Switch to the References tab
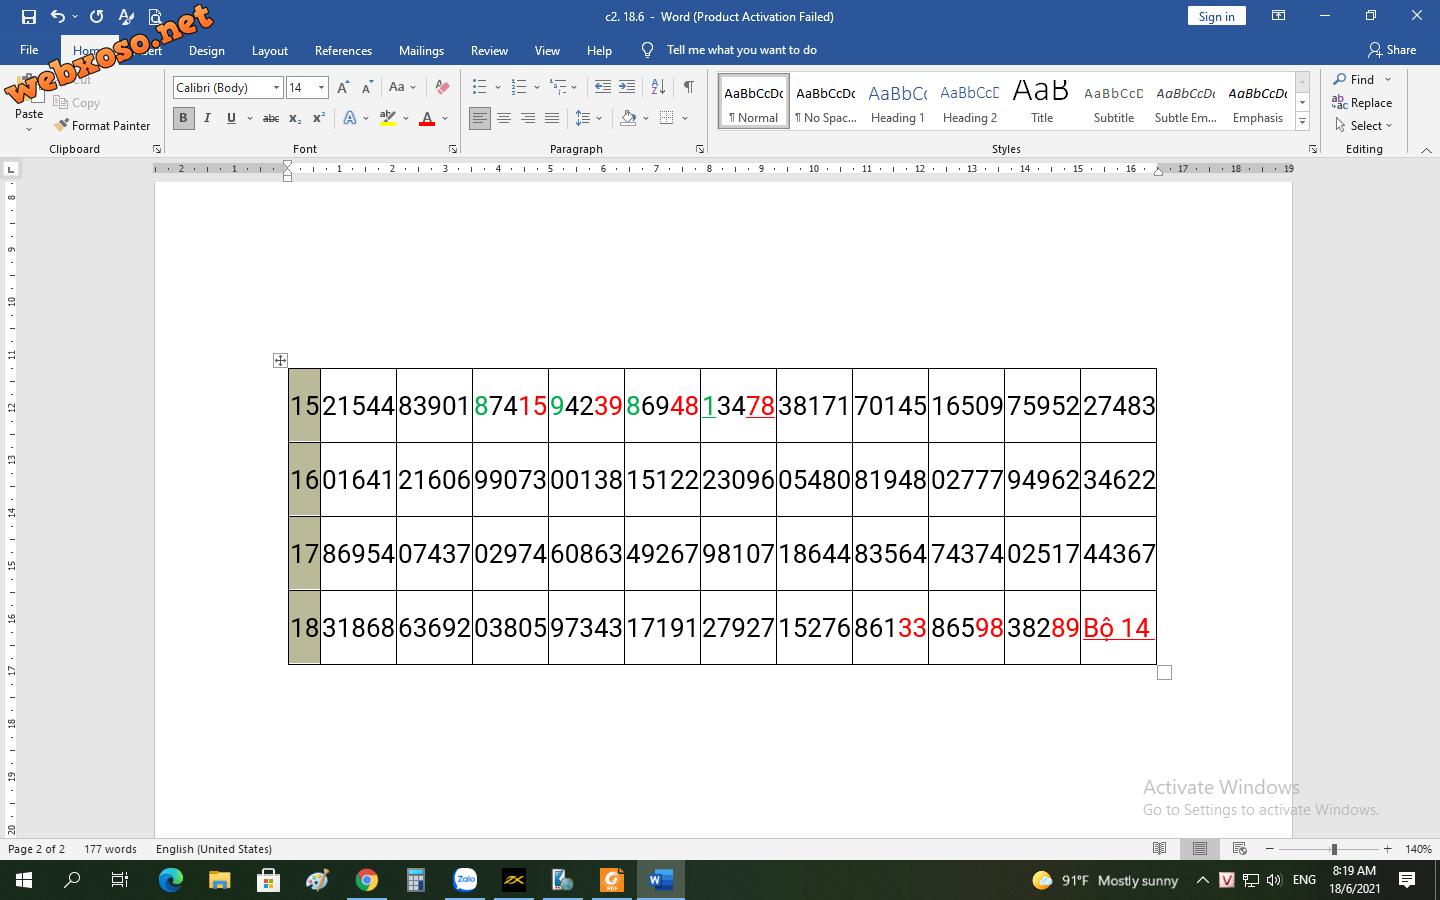Screen dimensions: 1440x900 [343, 50]
